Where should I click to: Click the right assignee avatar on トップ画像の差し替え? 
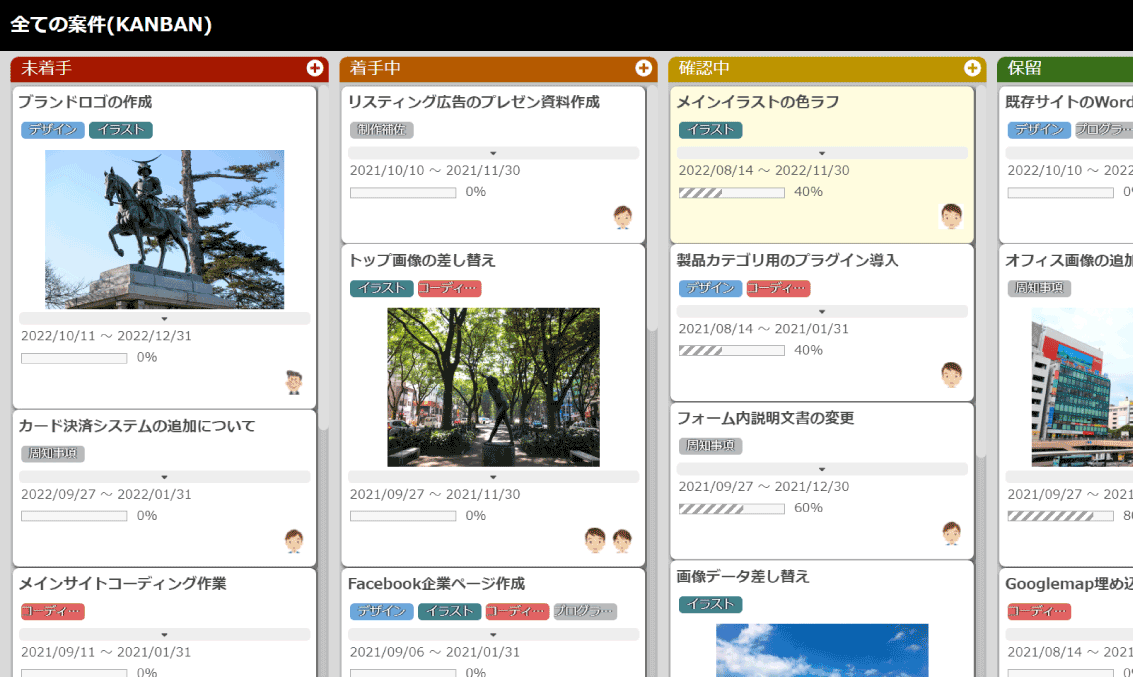coord(622,540)
